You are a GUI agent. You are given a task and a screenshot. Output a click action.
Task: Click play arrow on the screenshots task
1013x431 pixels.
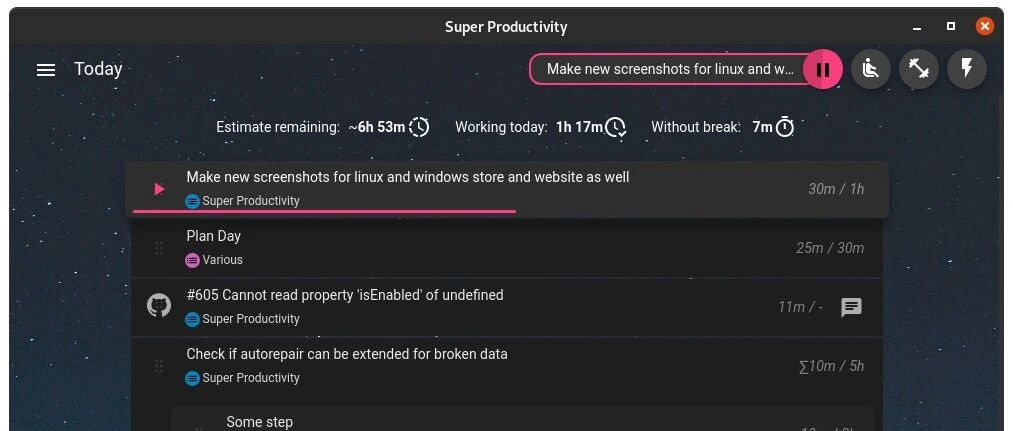159,189
